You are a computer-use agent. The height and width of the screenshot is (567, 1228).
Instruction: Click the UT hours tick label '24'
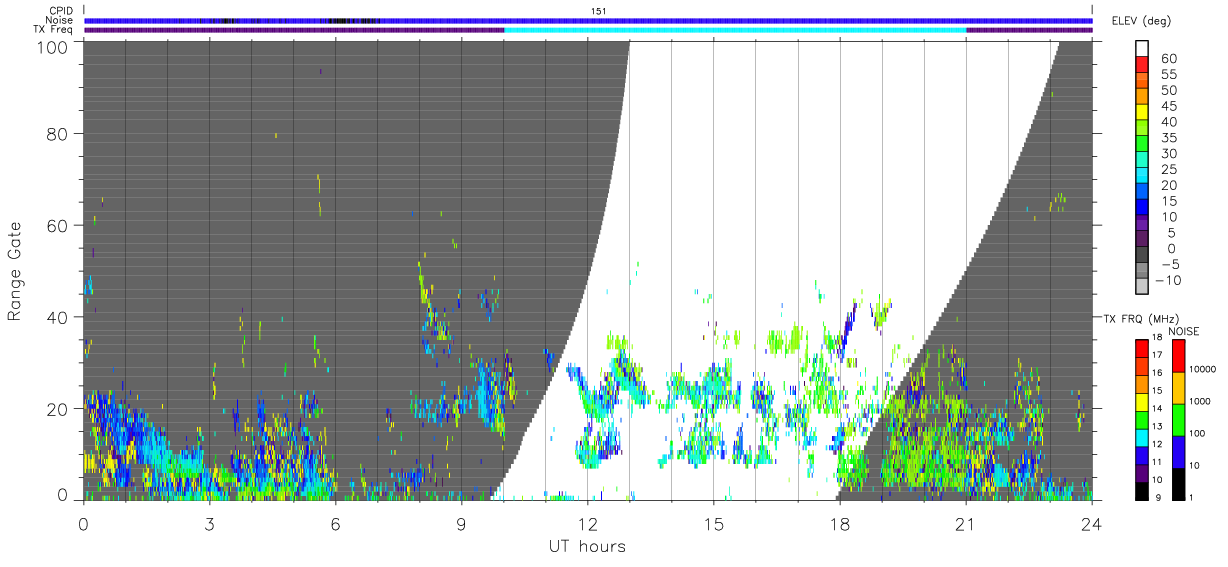pyautogui.click(x=1092, y=523)
